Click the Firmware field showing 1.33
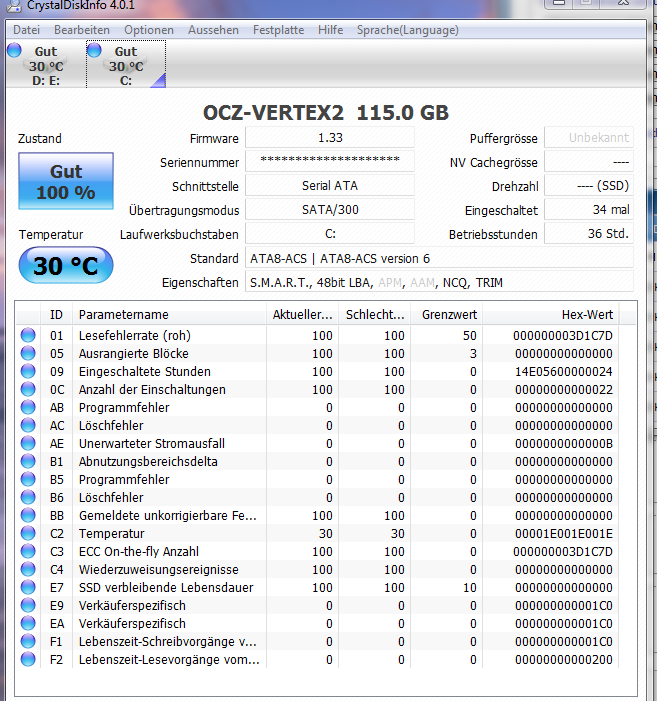This screenshot has width=657, height=701. 330,138
